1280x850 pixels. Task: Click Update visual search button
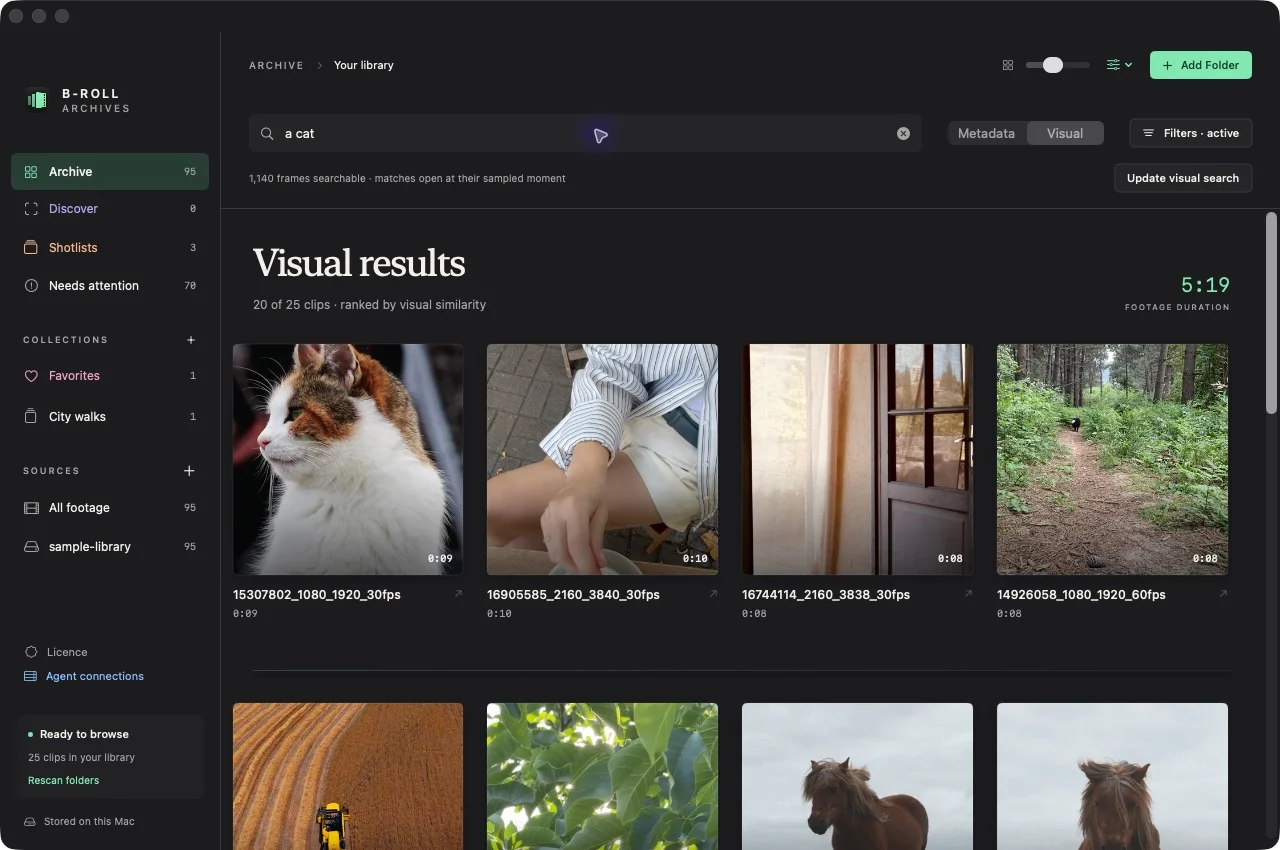1183,178
